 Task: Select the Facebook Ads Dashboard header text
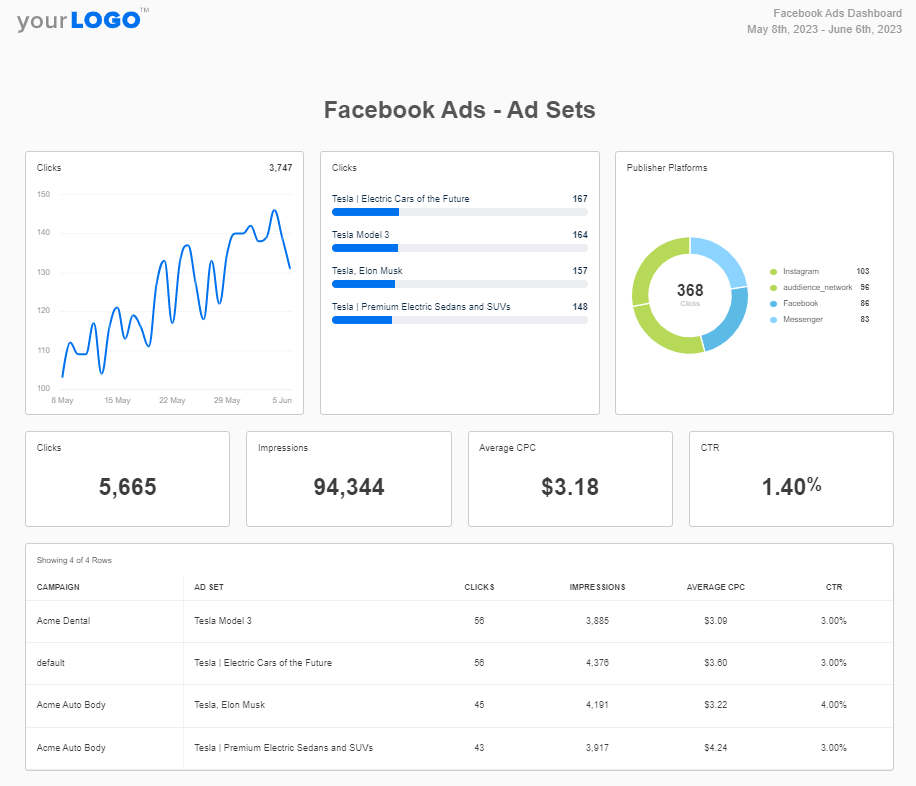point(837,13)
